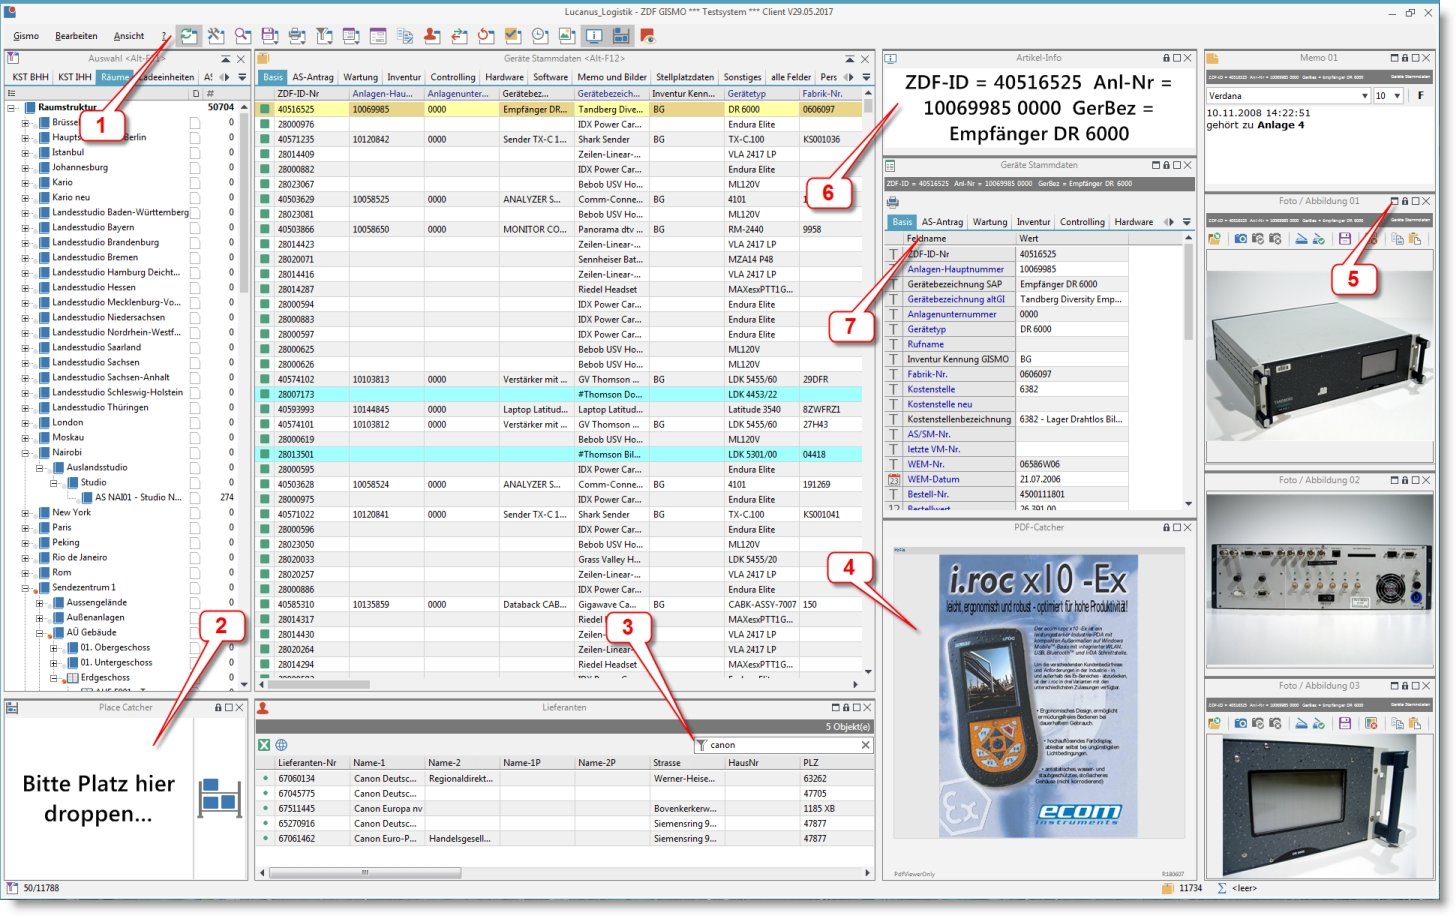Open the wrench tools icon in main toolbar
The height and width of the screenshot is (916, 1456).
pyautogui.click(x=216, y=36)
